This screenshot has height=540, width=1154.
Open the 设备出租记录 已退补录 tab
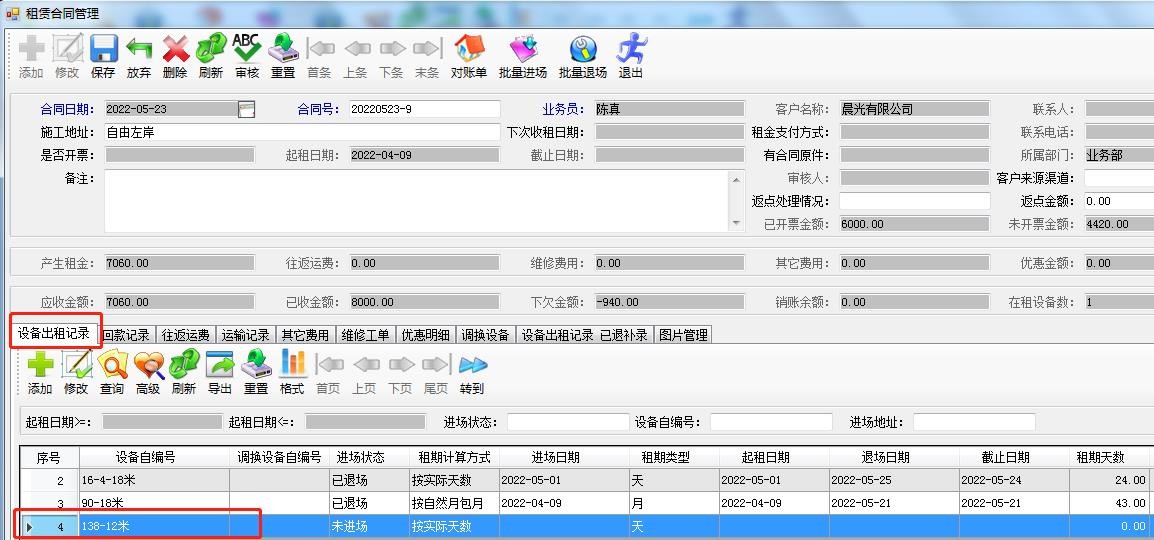click(x=585, y=335)
